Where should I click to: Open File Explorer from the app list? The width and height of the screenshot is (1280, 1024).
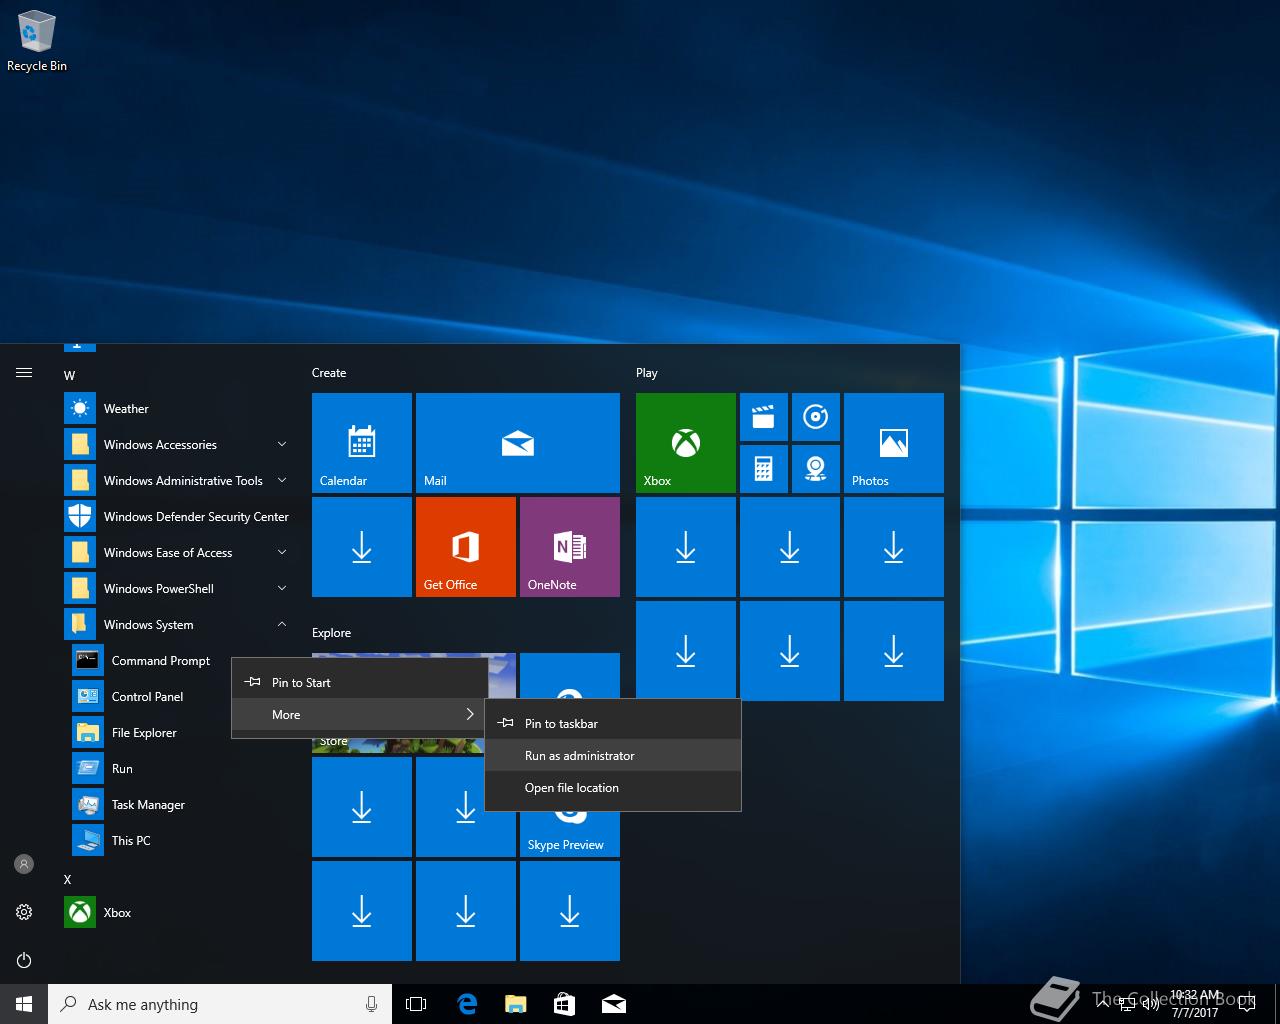point(144,732)
